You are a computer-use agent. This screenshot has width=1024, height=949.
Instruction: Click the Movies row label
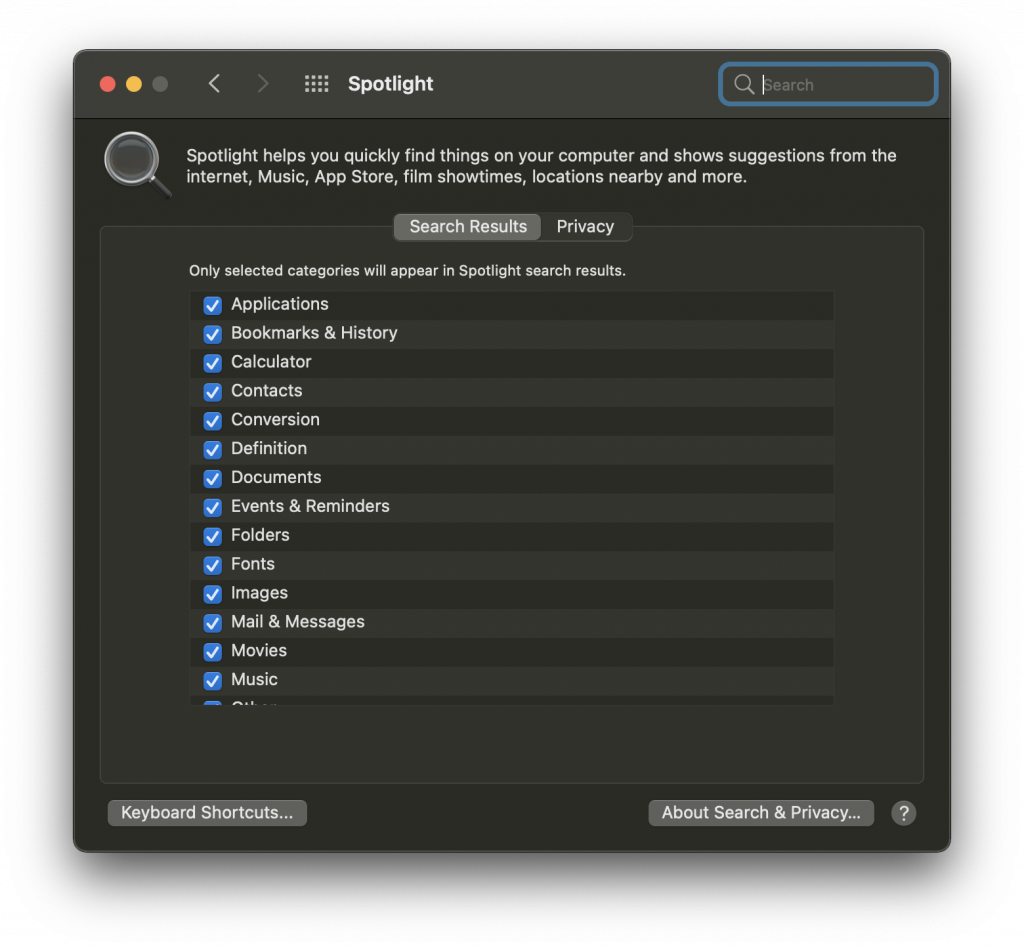[259, 650]
